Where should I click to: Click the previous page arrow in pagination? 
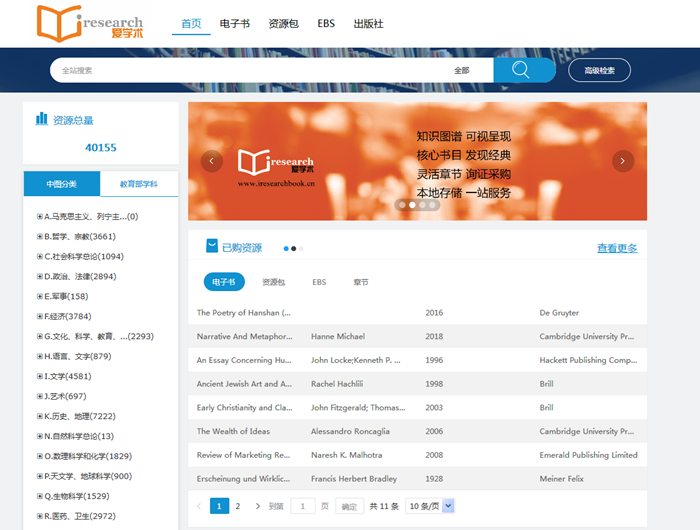pyautogui.click(x=198, y=507)
